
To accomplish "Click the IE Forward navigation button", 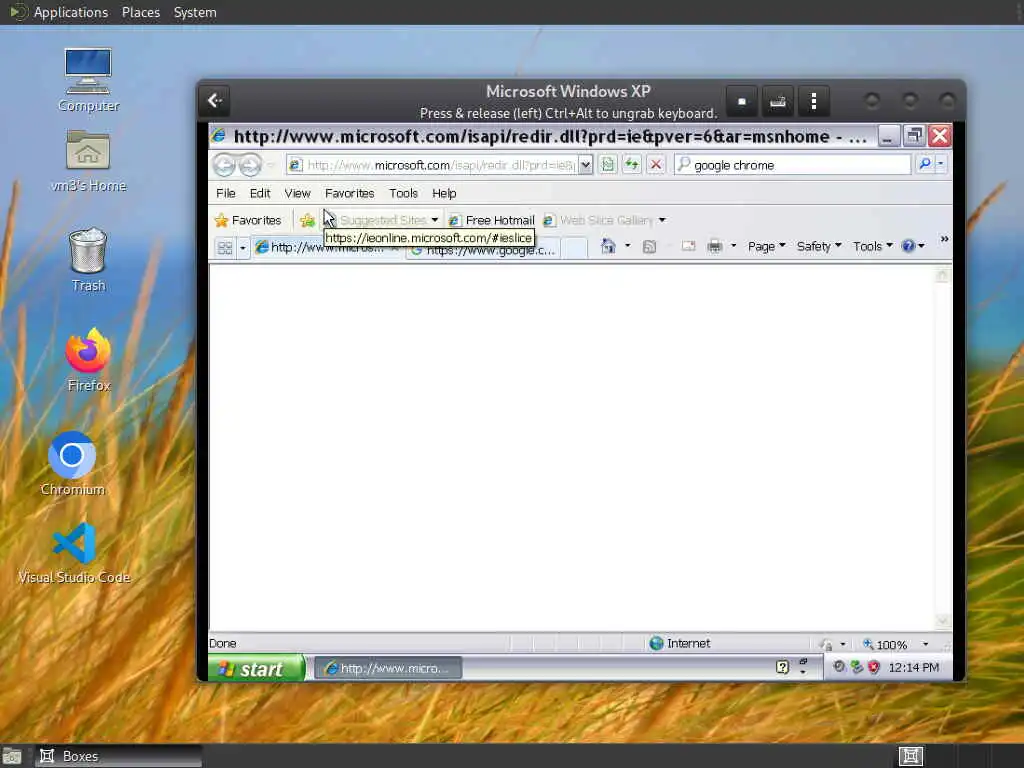I will click(249, 165).
